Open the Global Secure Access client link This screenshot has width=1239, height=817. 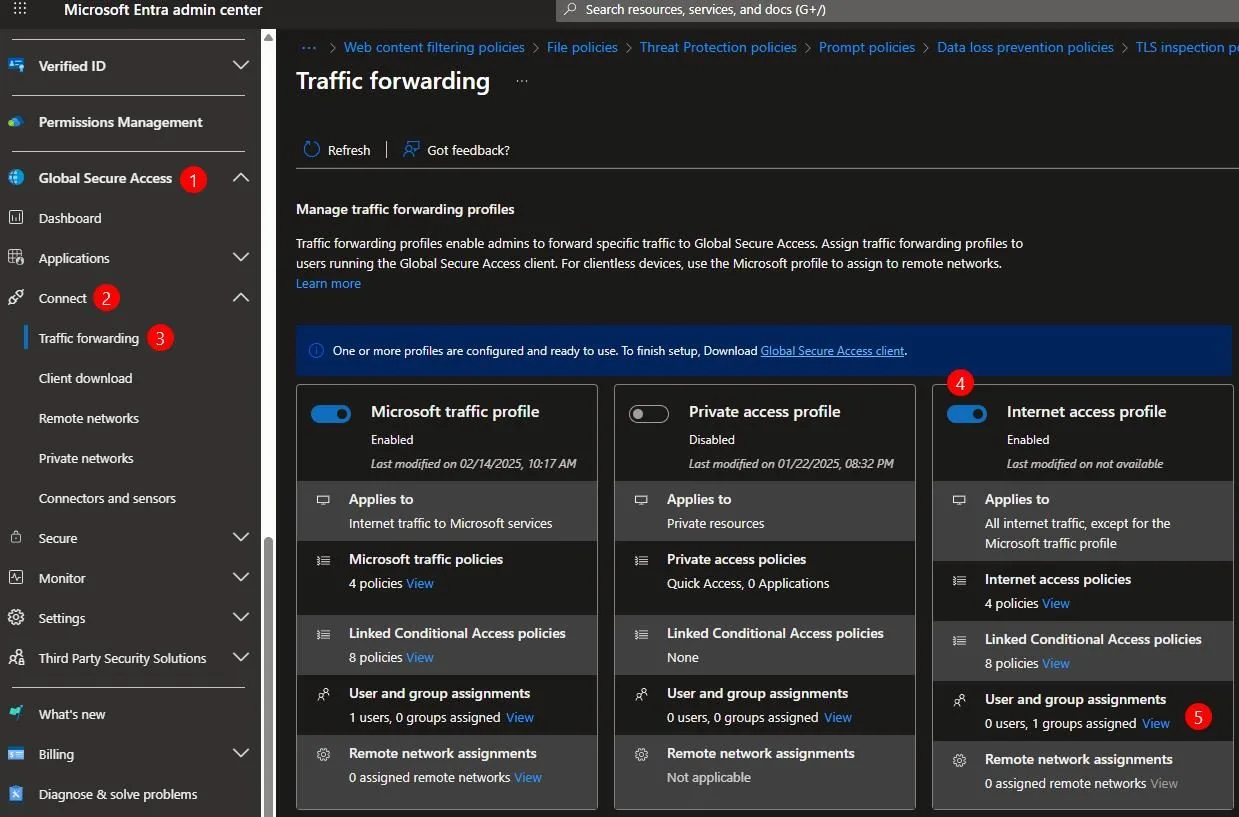pos(832,351)
